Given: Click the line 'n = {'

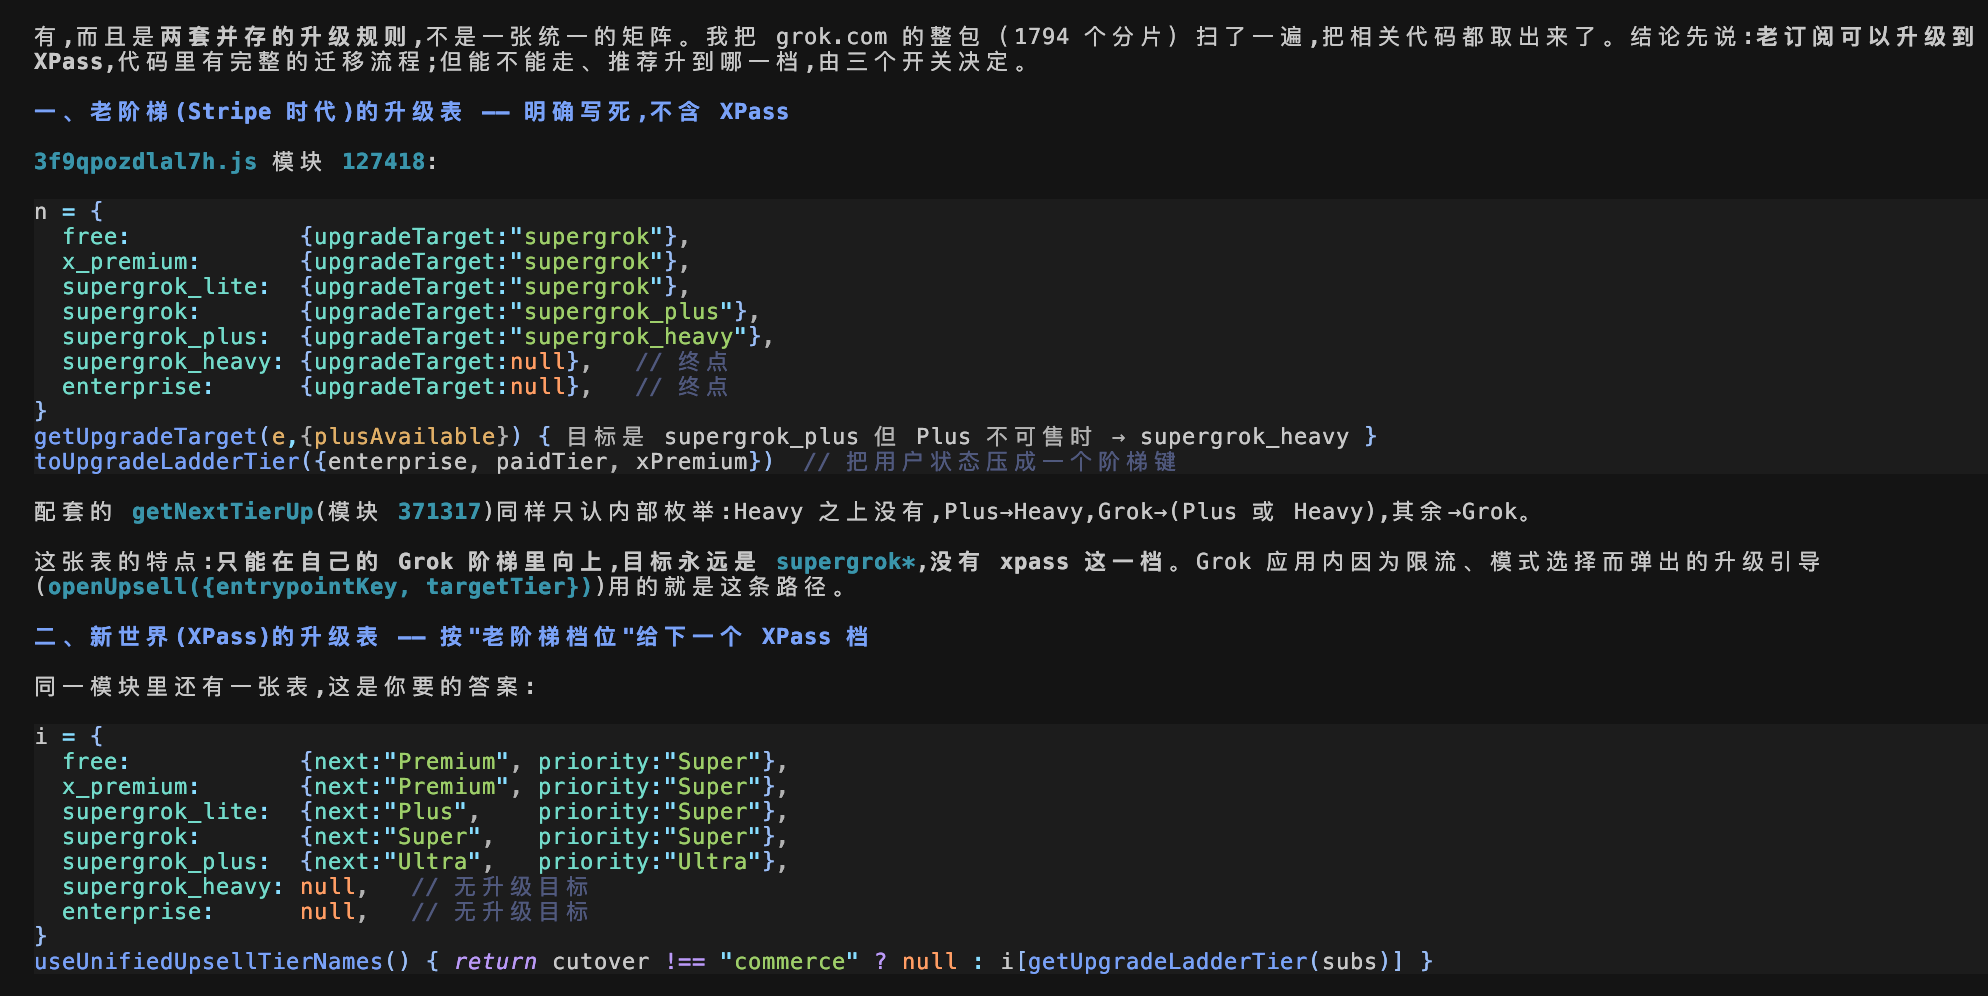Looking at the screenshot, I should [x=69, y=212].
